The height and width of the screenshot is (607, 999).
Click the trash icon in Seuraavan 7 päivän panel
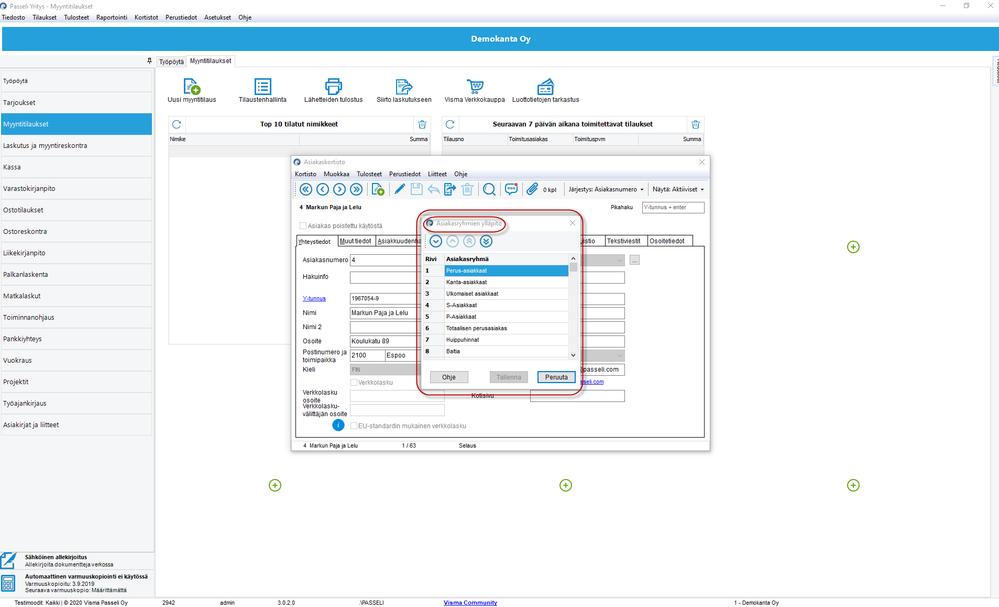tap(696, 125)
